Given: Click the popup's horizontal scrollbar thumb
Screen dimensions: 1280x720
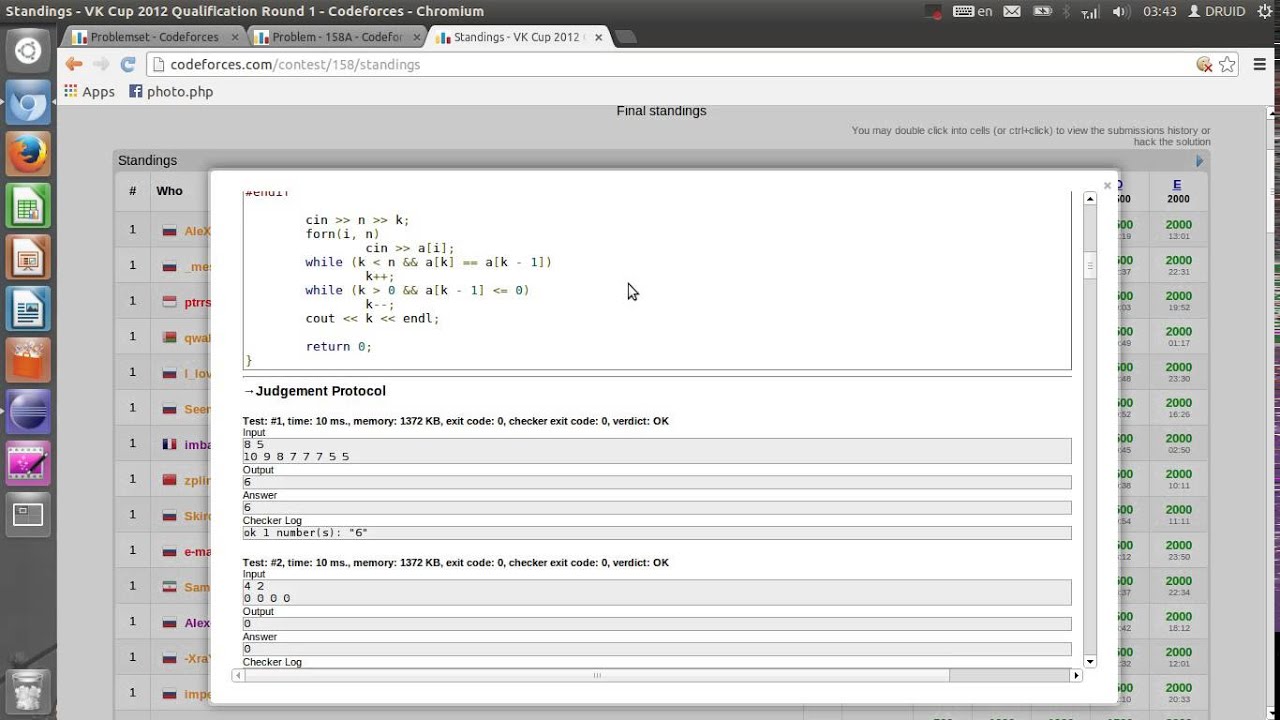Looking at the screenshot, I should (597, 675).
